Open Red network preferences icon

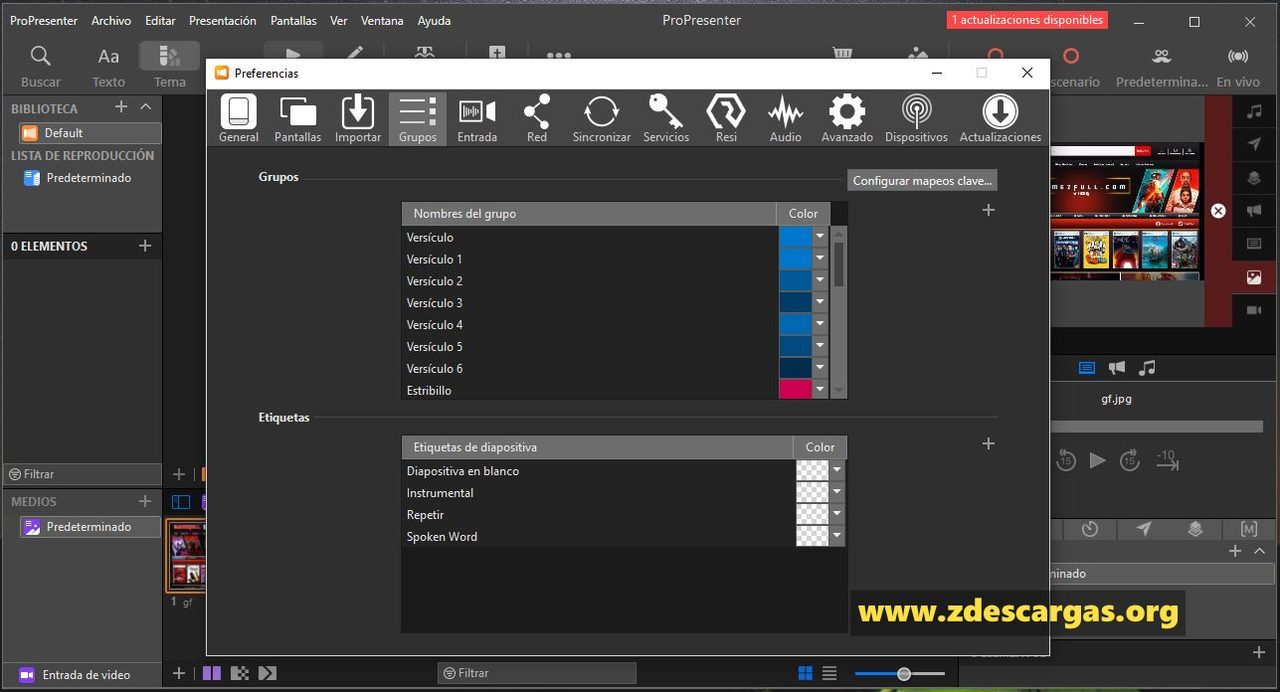coord(537,118)
